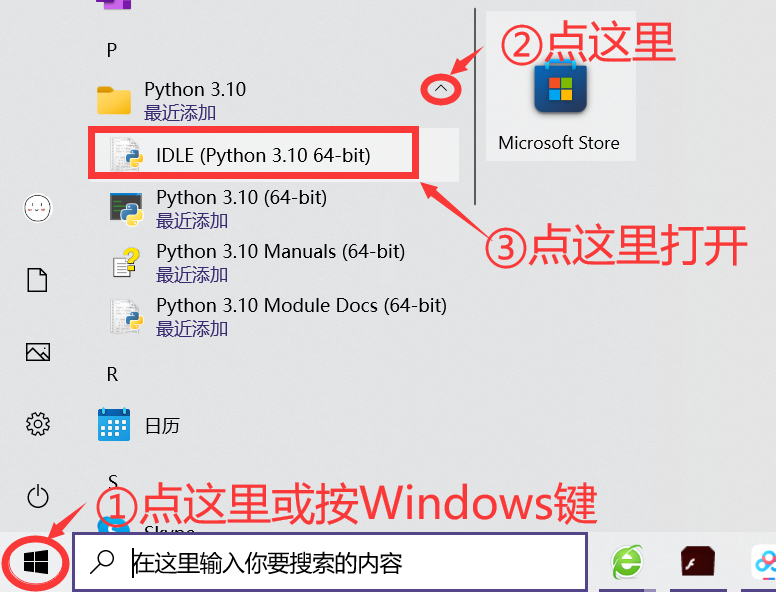776x592 pixels.
Task: Click the Microsoft Store tile
Action: tap(560, 87)
